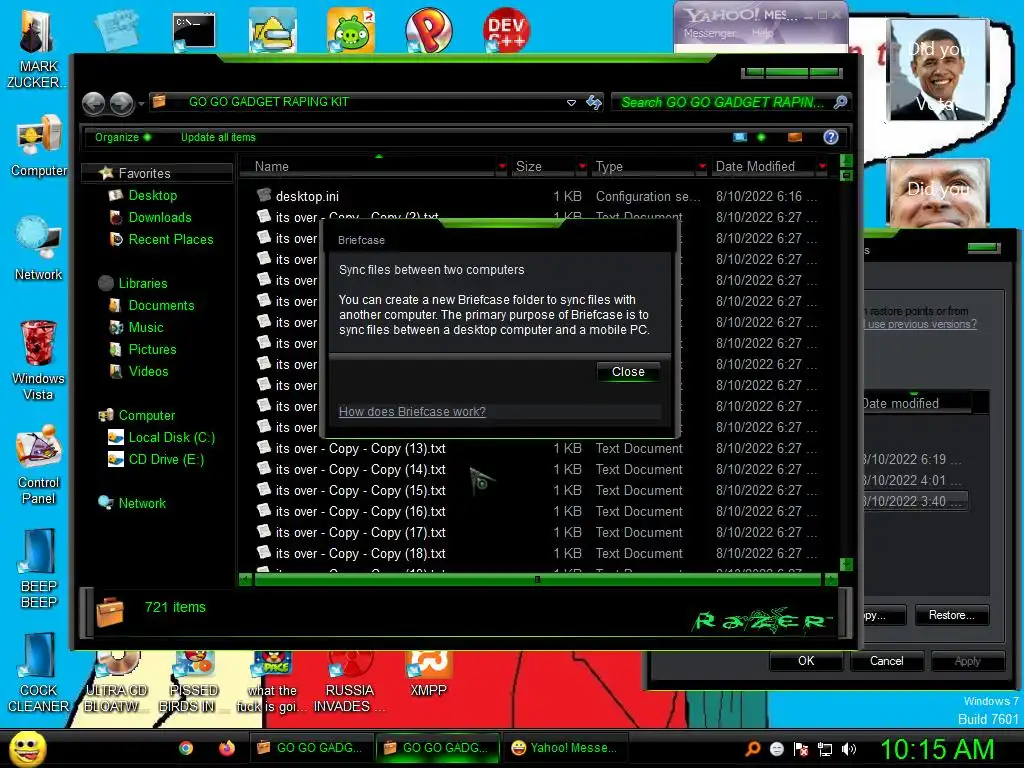Click the horizontal scrollbar in file list
Image resolution: width=1024 pixels, height=768 pixels.
tap(537, 579)
